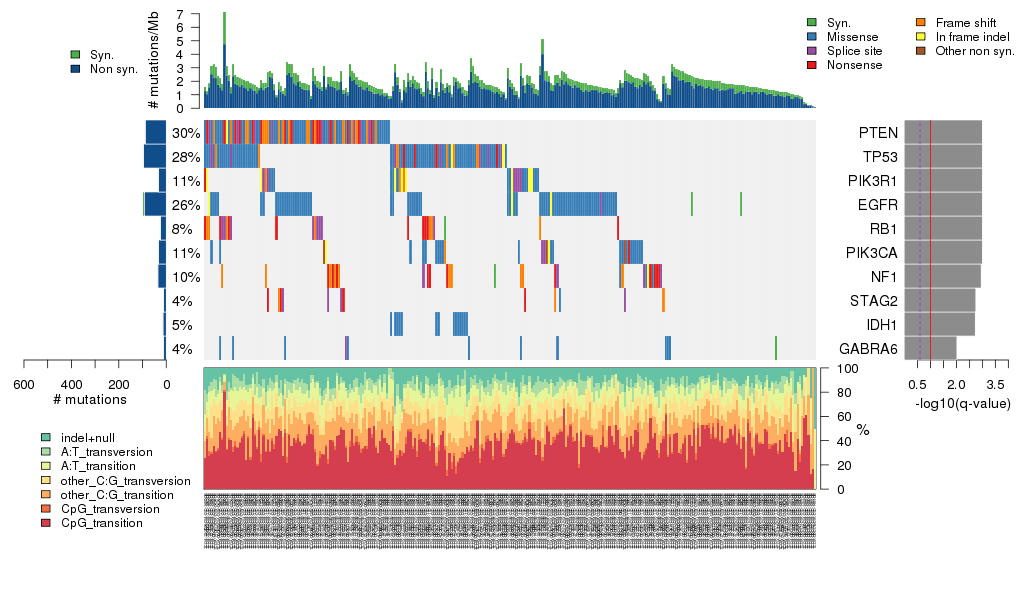Screen dimensions: 1020x600
Task: Click the blue Missense legend swatch
Action: [x=811, y=36]
